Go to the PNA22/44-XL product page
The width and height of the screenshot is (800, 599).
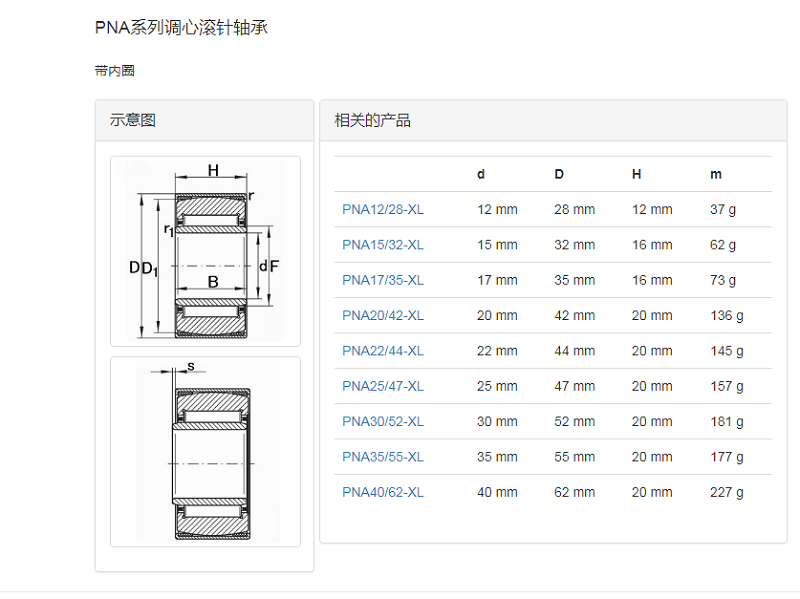[x=382, y=351]
